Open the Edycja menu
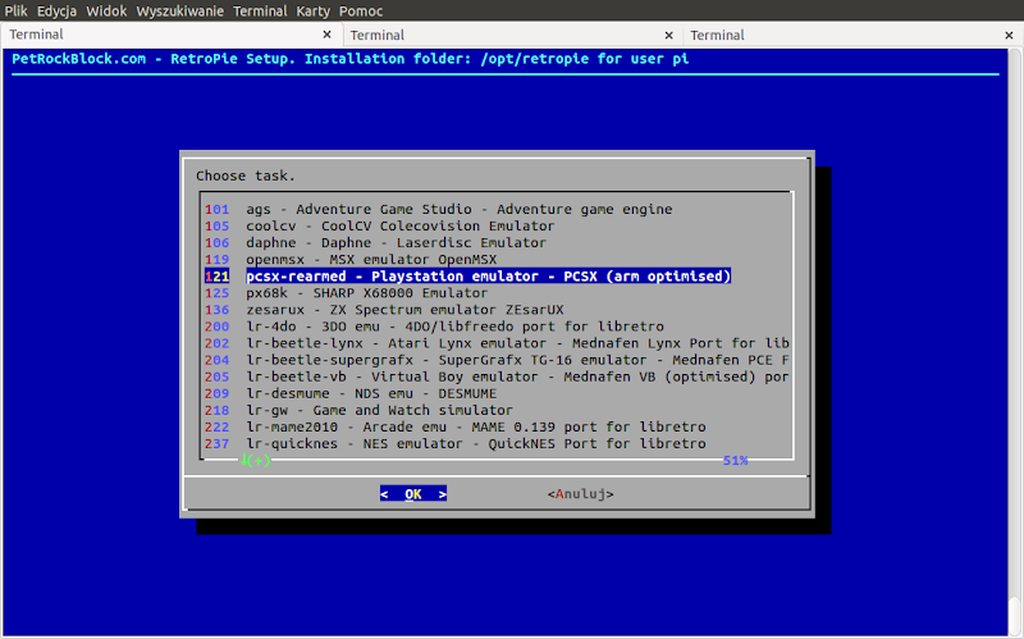 click(56, 11)
